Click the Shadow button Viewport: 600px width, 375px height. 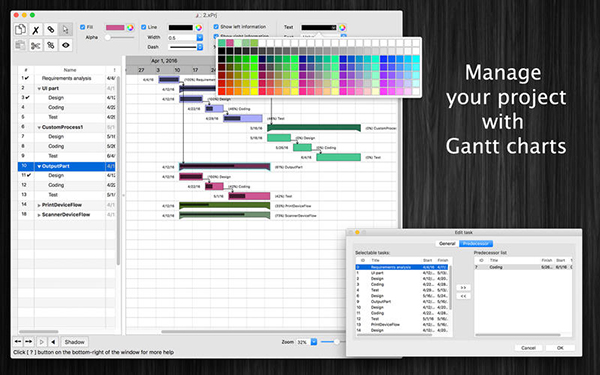tap(75, 342)
